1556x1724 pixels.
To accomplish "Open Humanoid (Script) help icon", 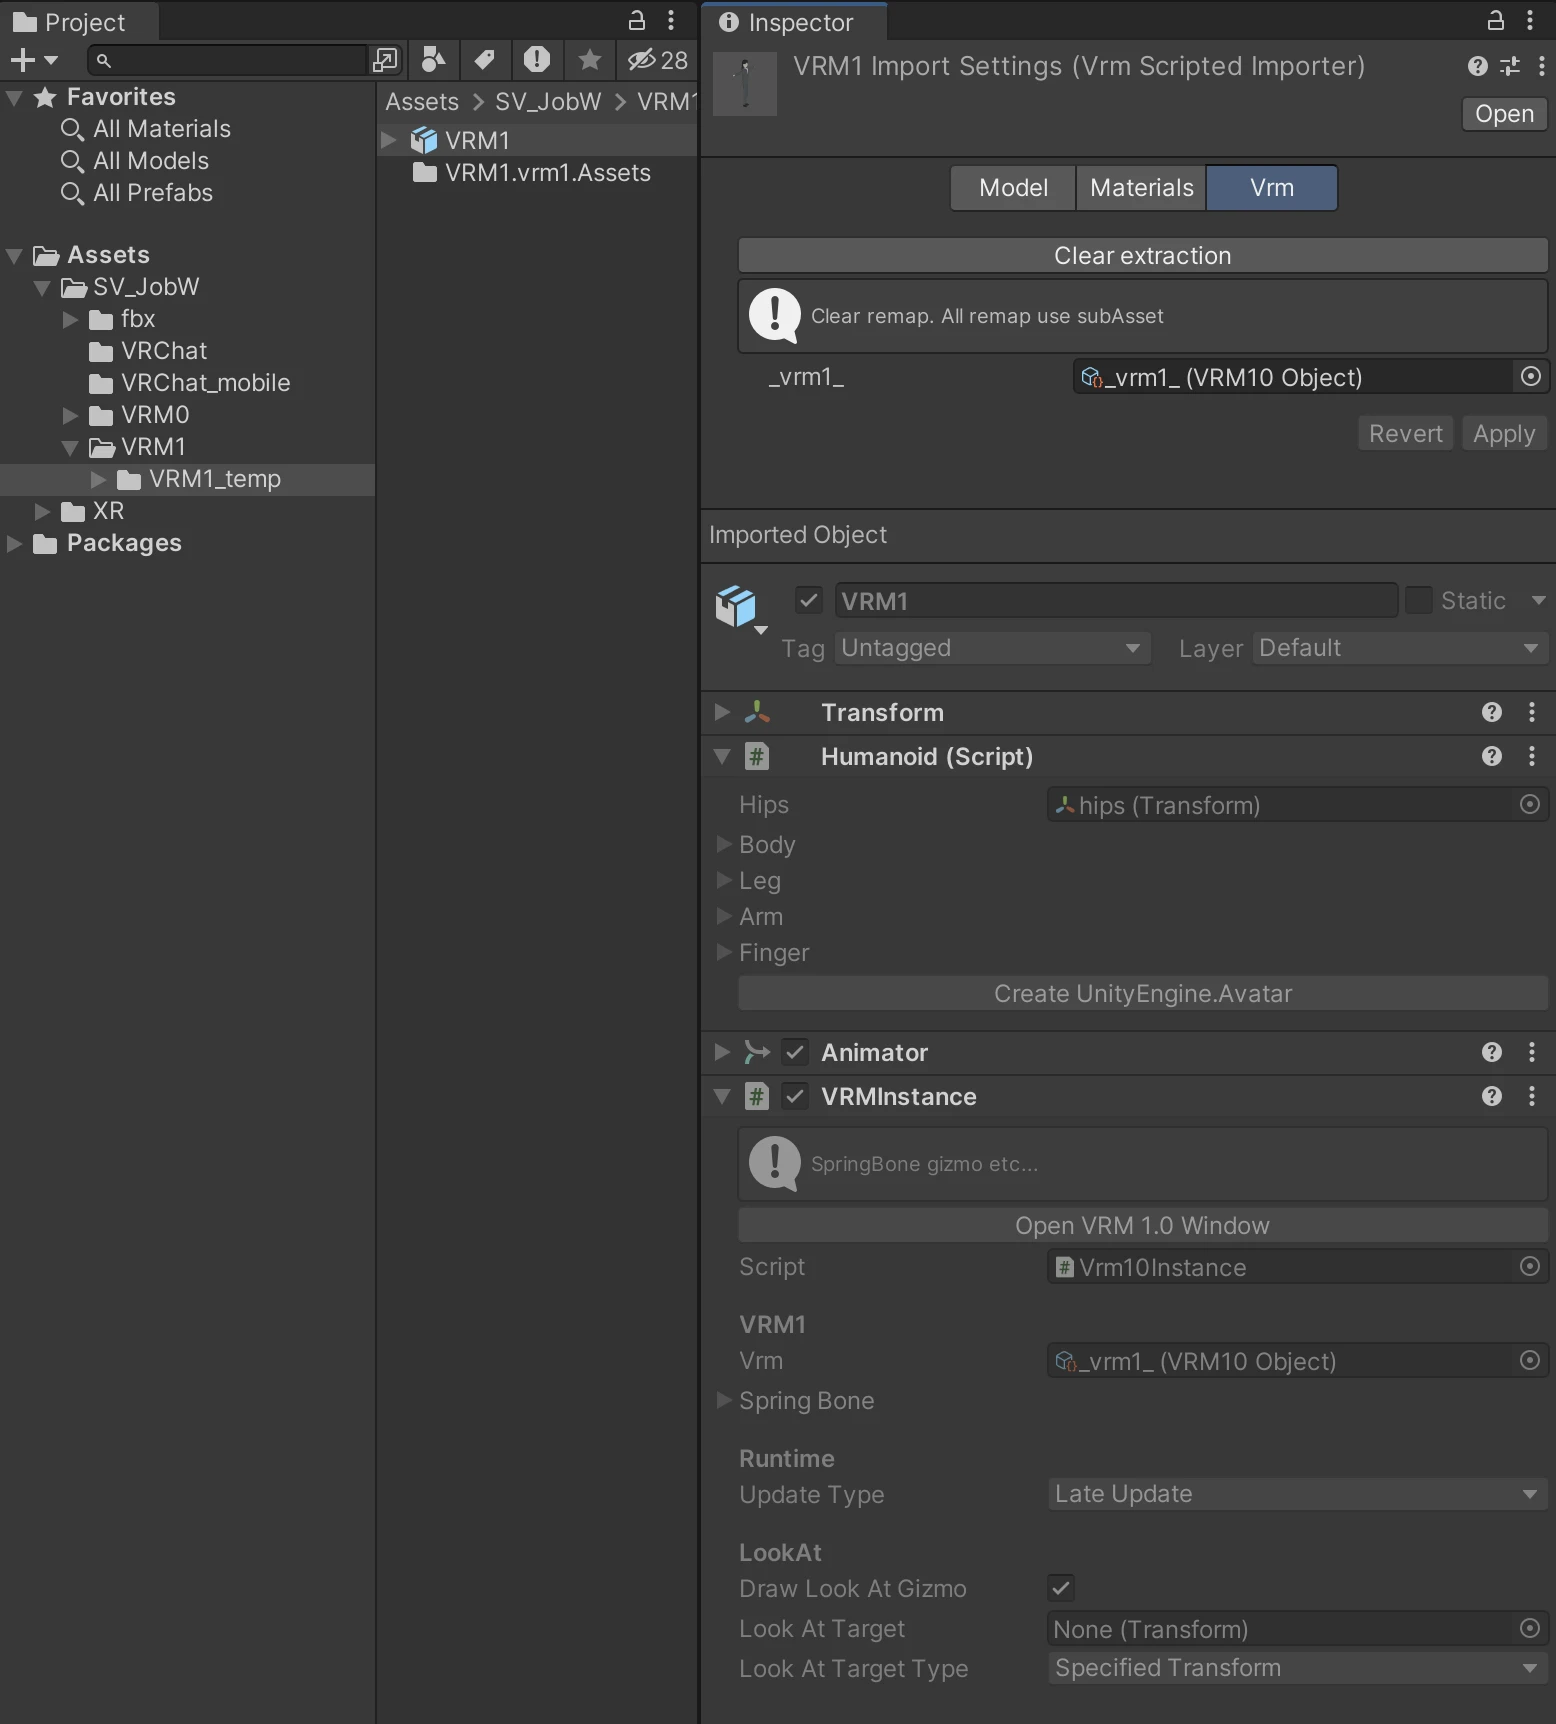I will pos(1491,756).
